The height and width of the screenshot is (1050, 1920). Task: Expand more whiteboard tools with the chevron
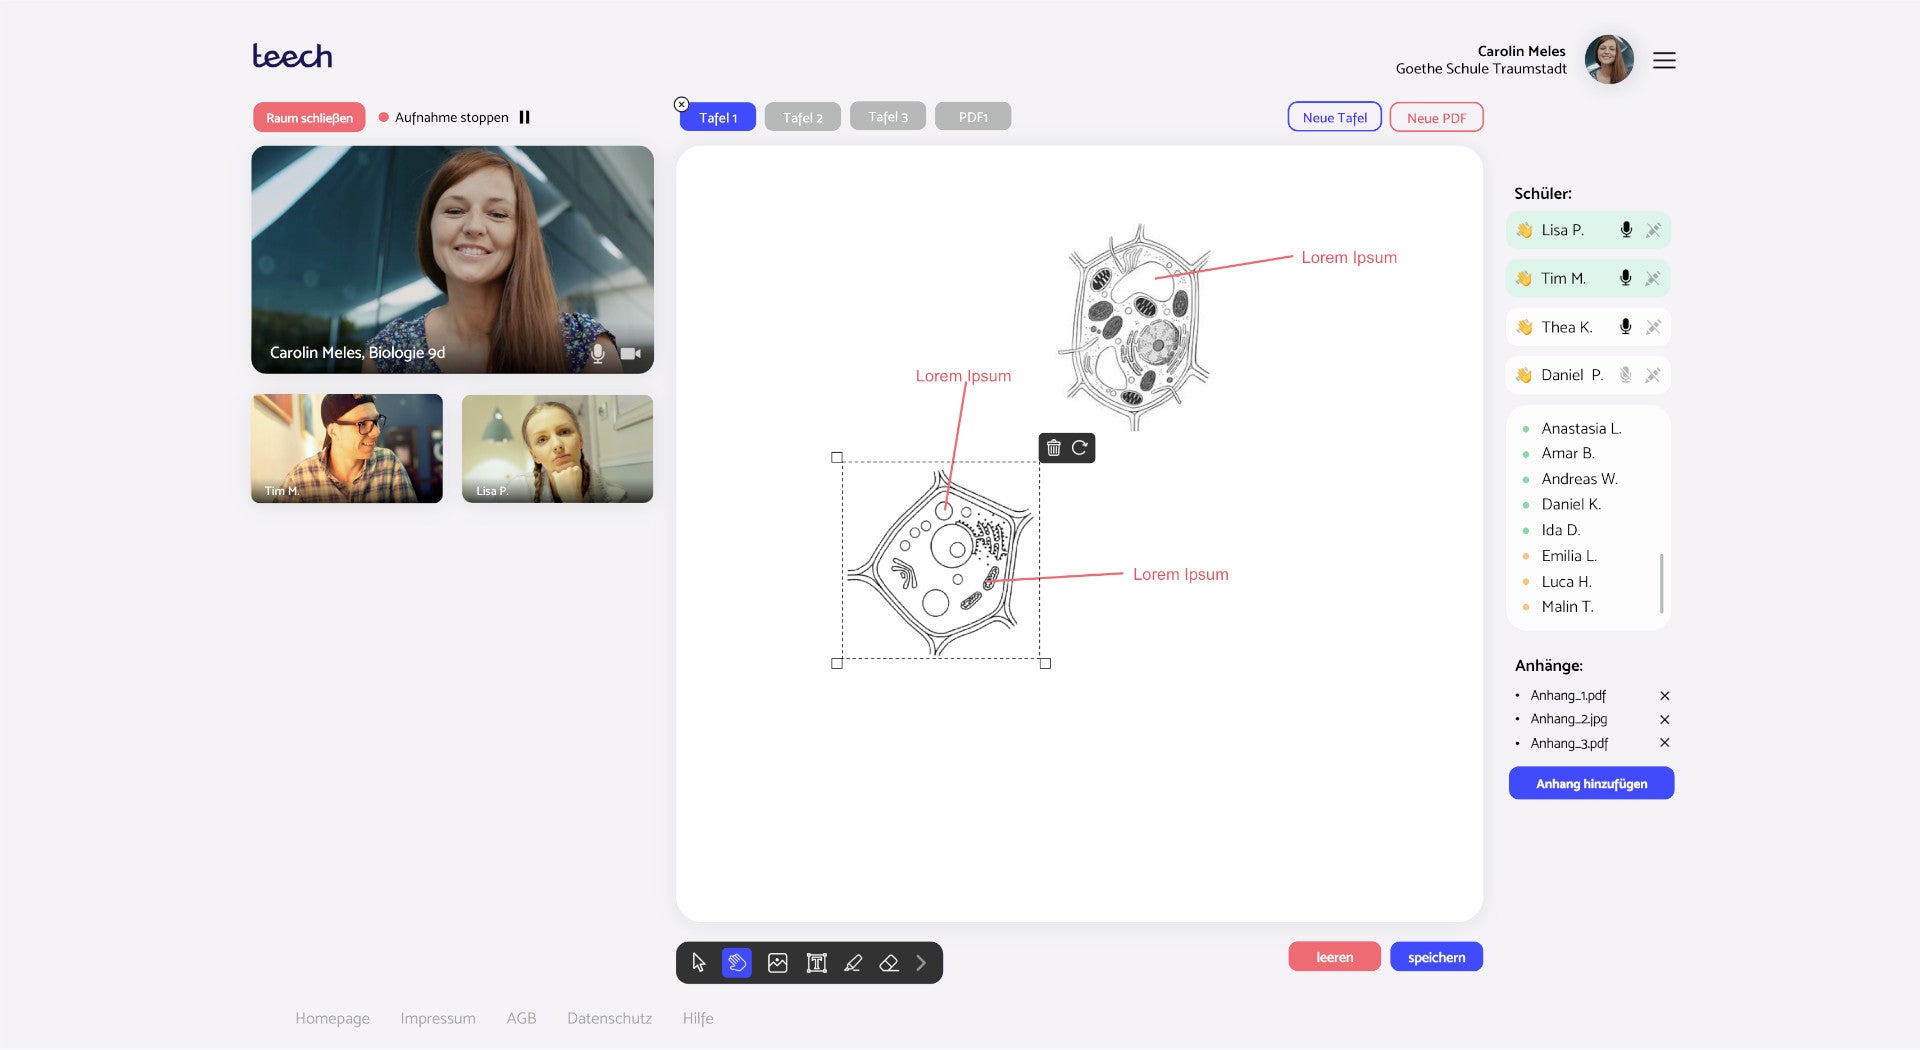tap(920, 962)
